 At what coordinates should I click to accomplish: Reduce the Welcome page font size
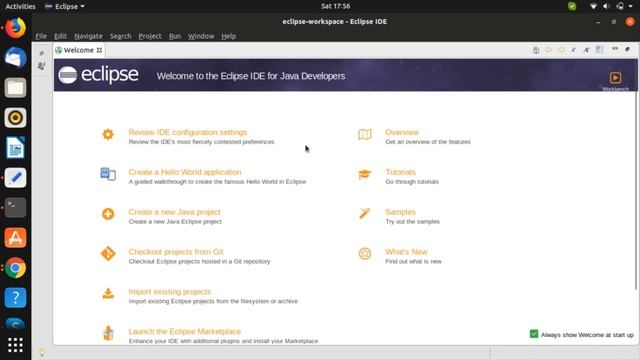coord(574,50)
